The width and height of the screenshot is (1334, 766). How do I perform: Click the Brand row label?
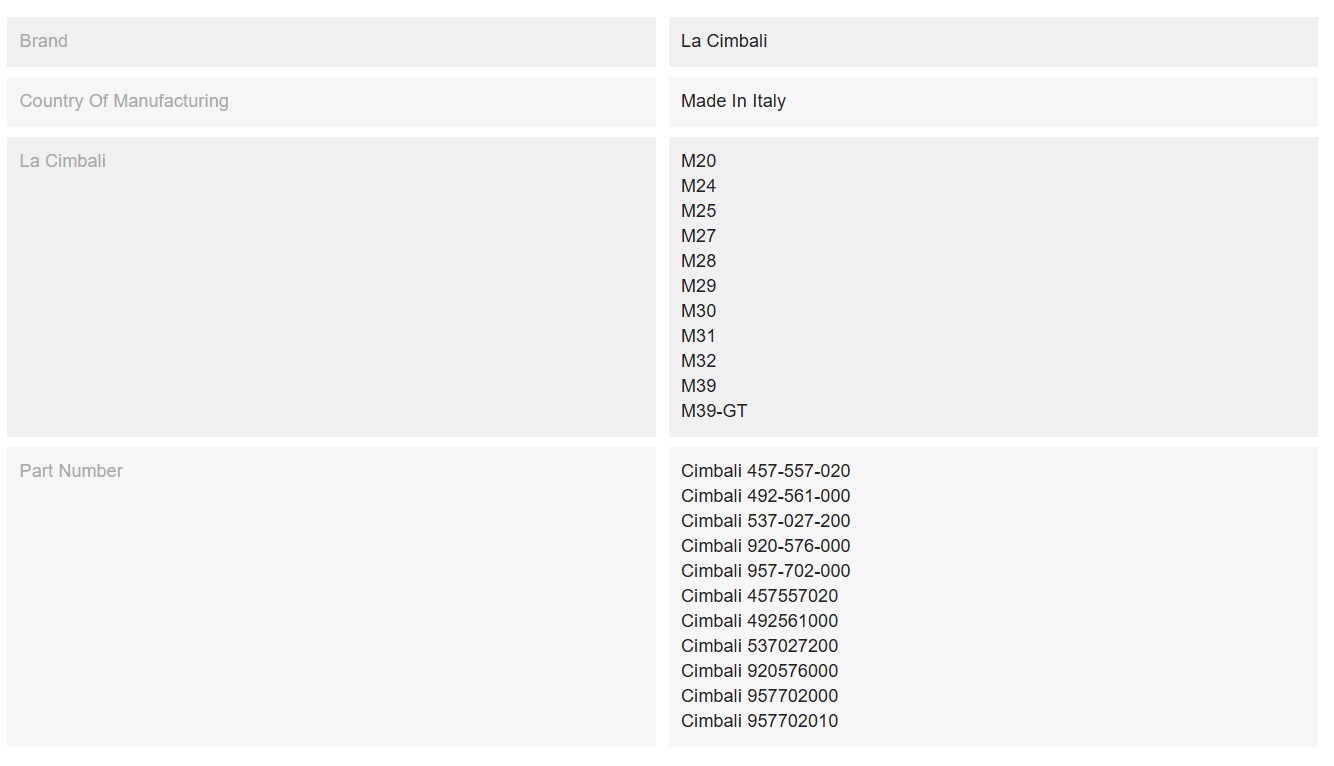pyautogui.click(x=44, y=41)
